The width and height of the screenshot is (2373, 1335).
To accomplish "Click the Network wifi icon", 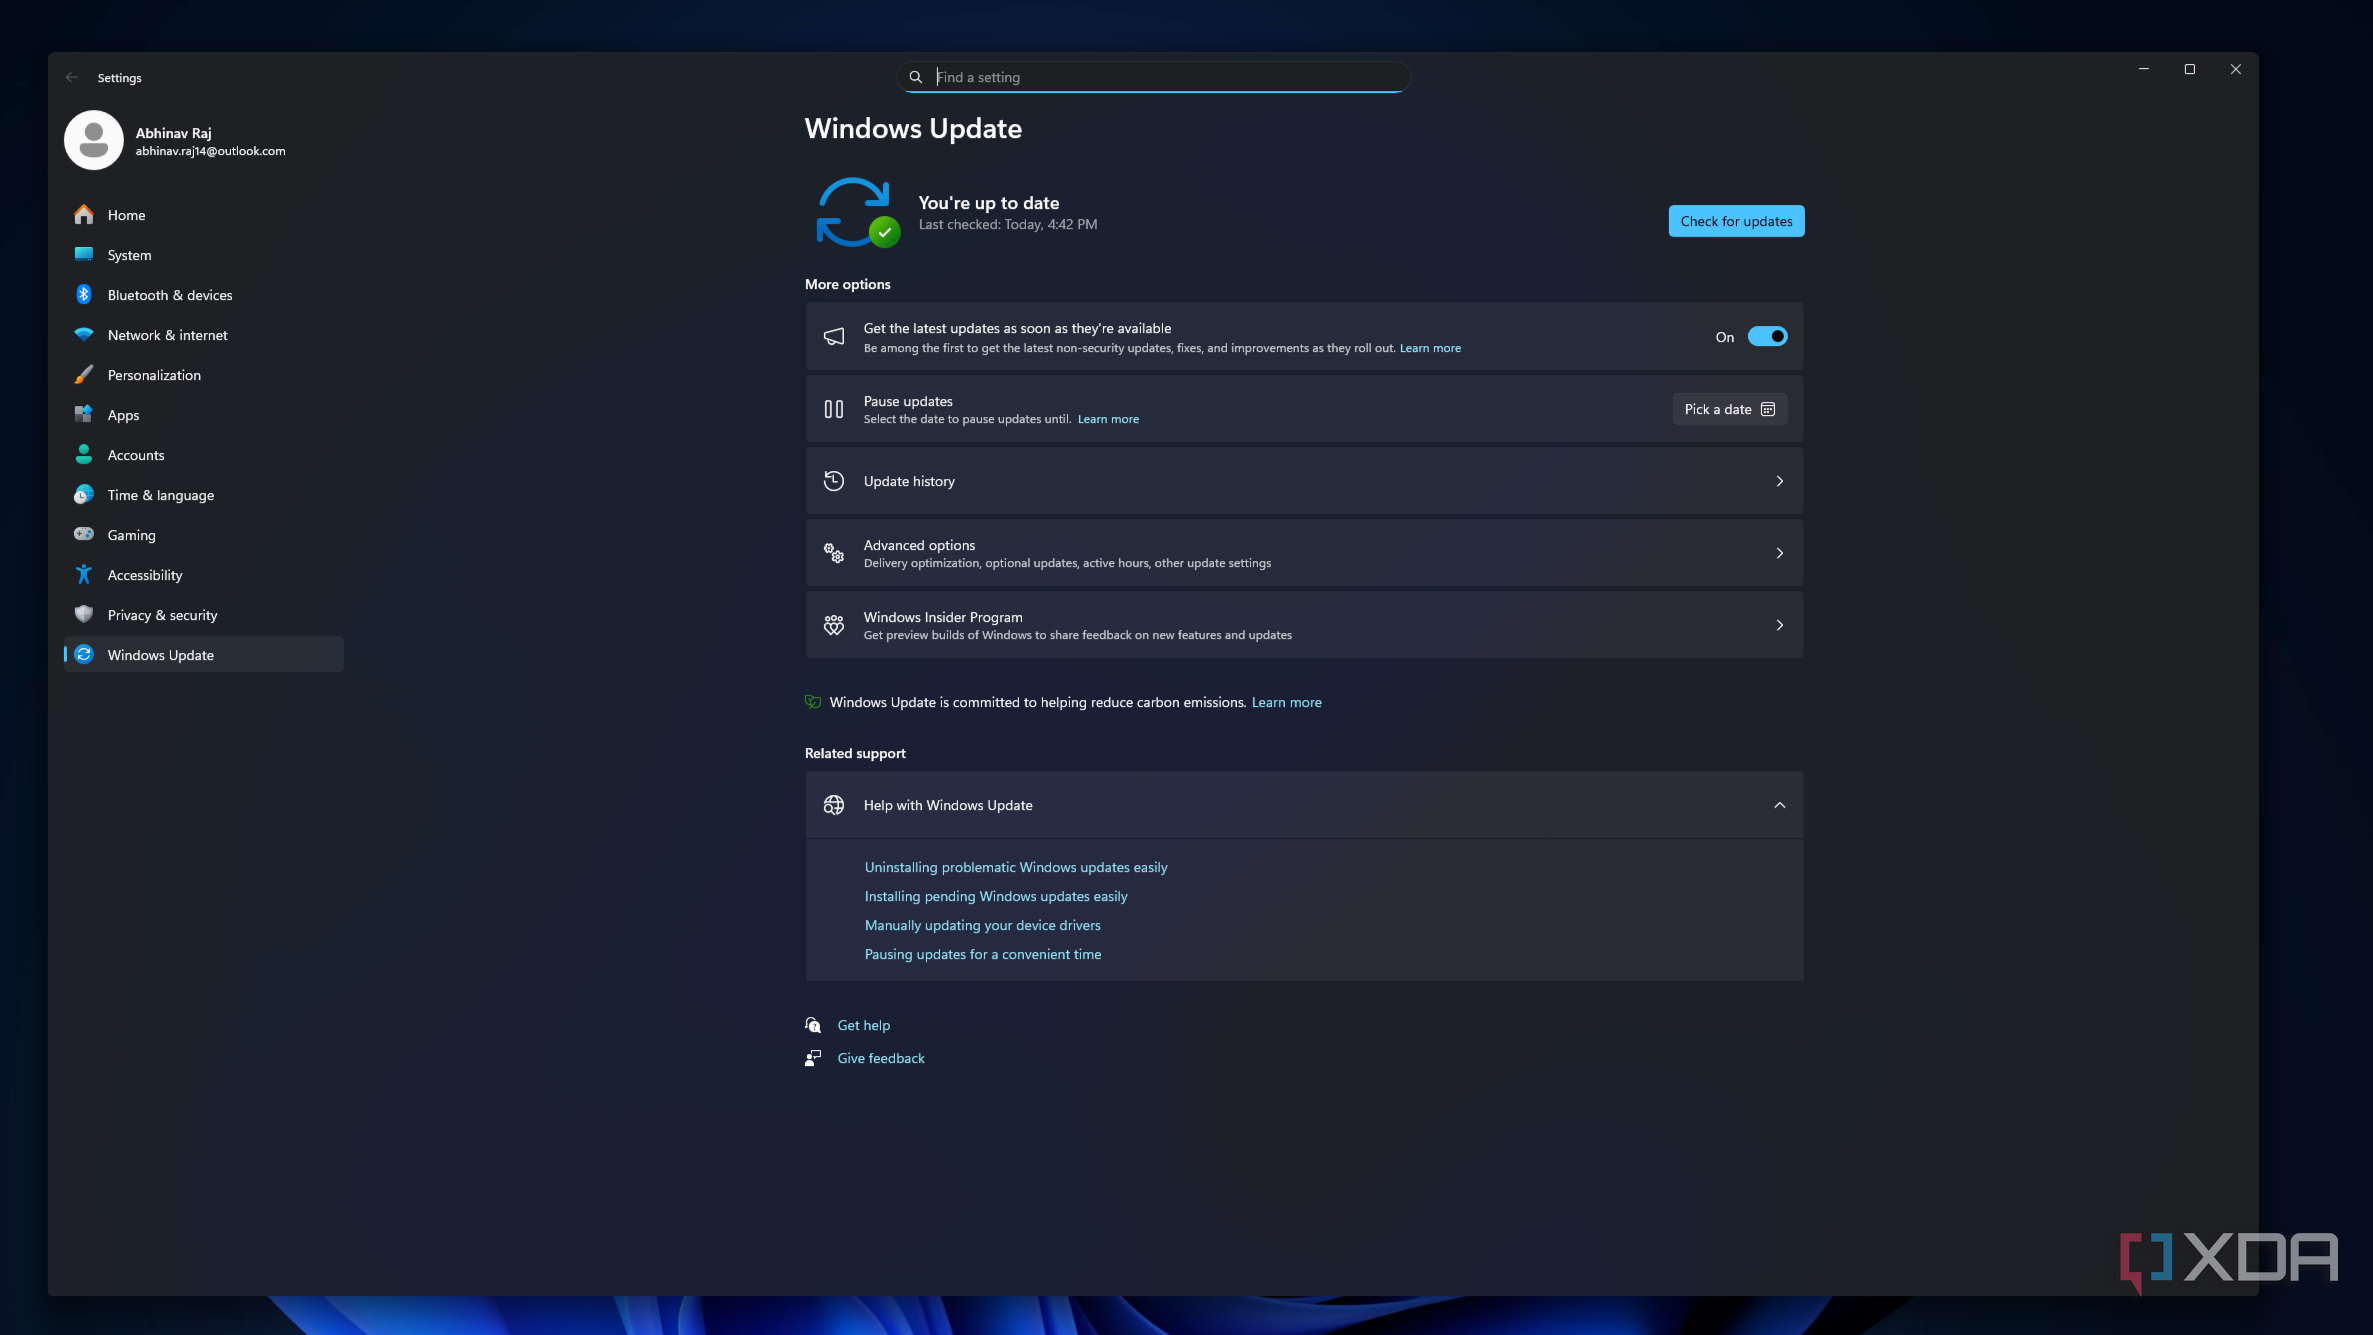I will [x=84, y=335].
